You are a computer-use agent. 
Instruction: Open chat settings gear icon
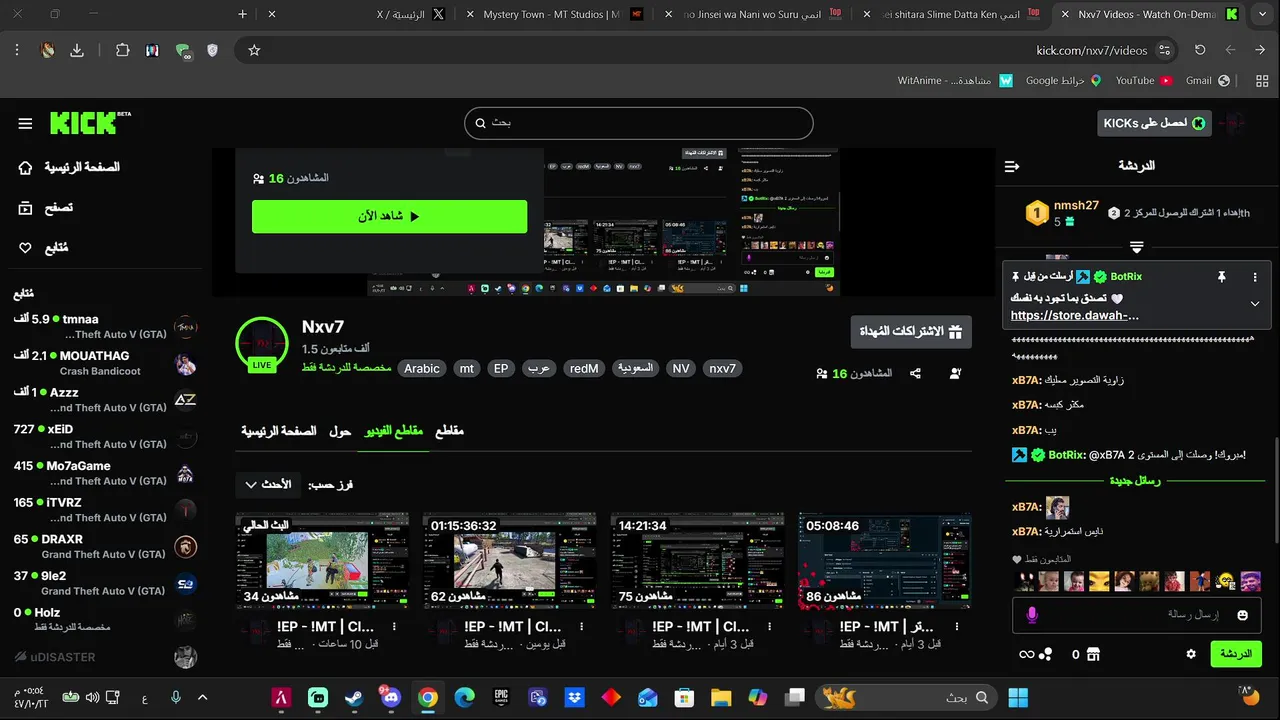pyautogui.click(x=1191, y=654)
